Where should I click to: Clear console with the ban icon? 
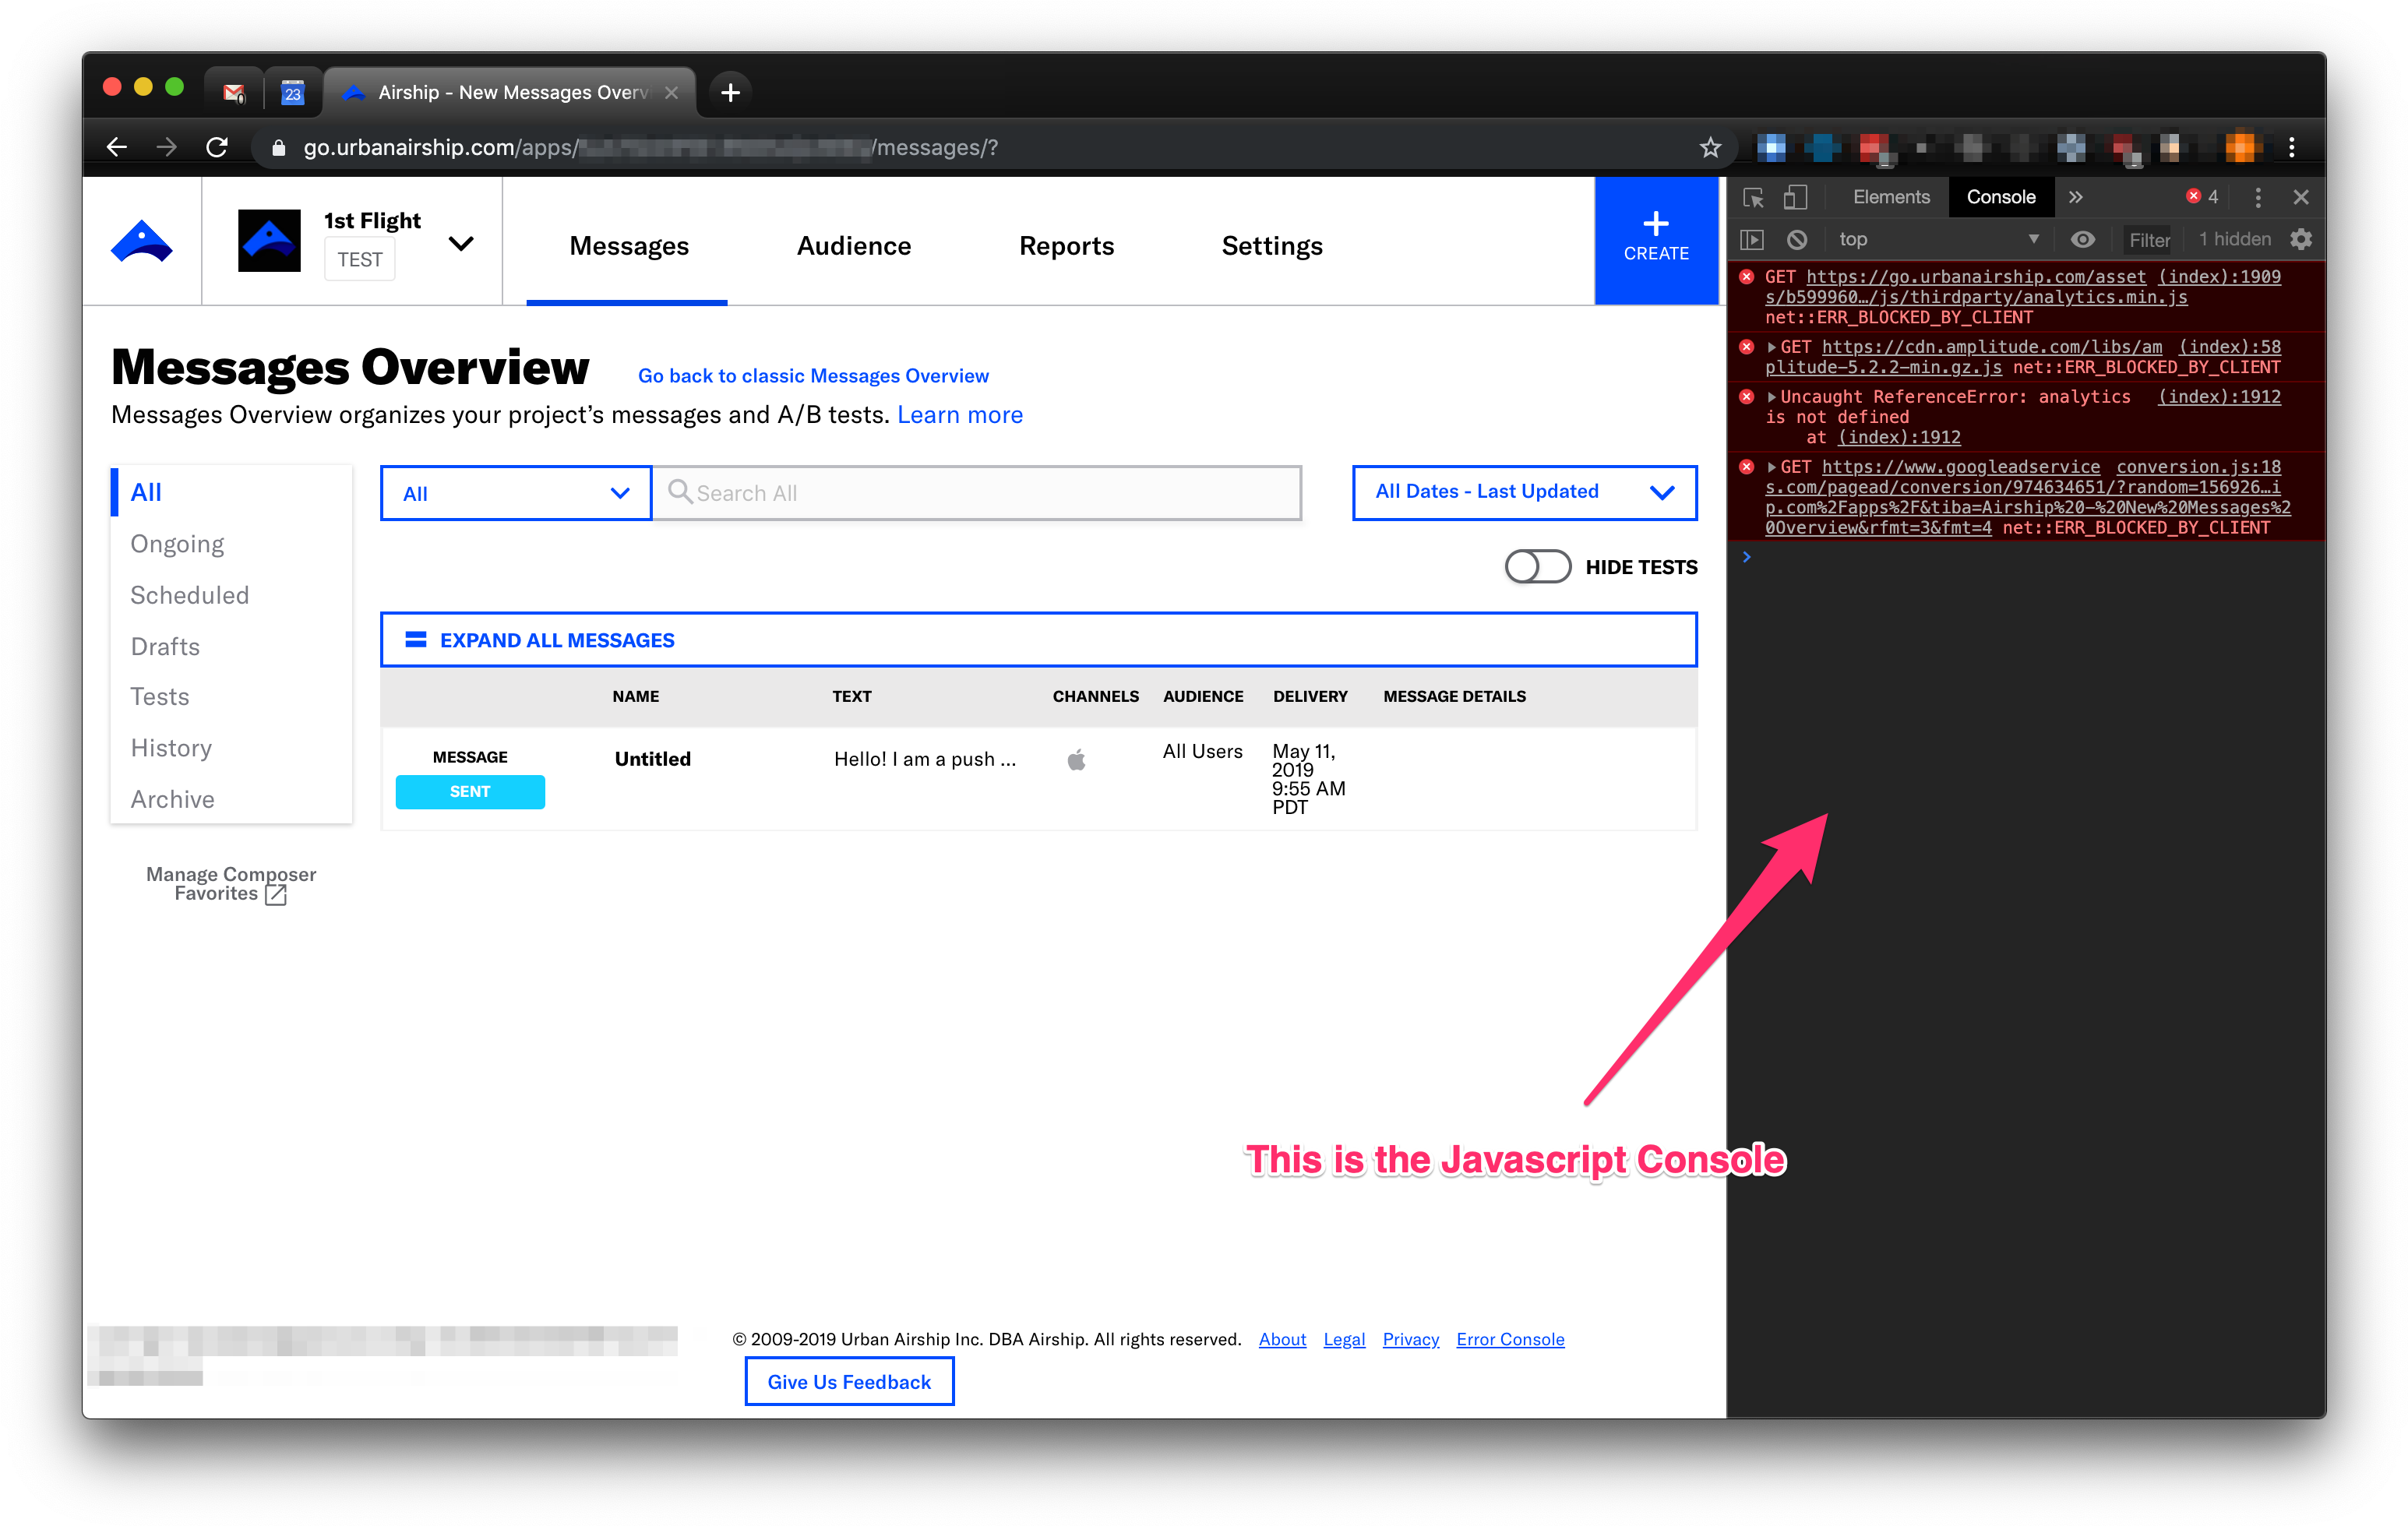pyautogui.click(x=1797, y=239)
